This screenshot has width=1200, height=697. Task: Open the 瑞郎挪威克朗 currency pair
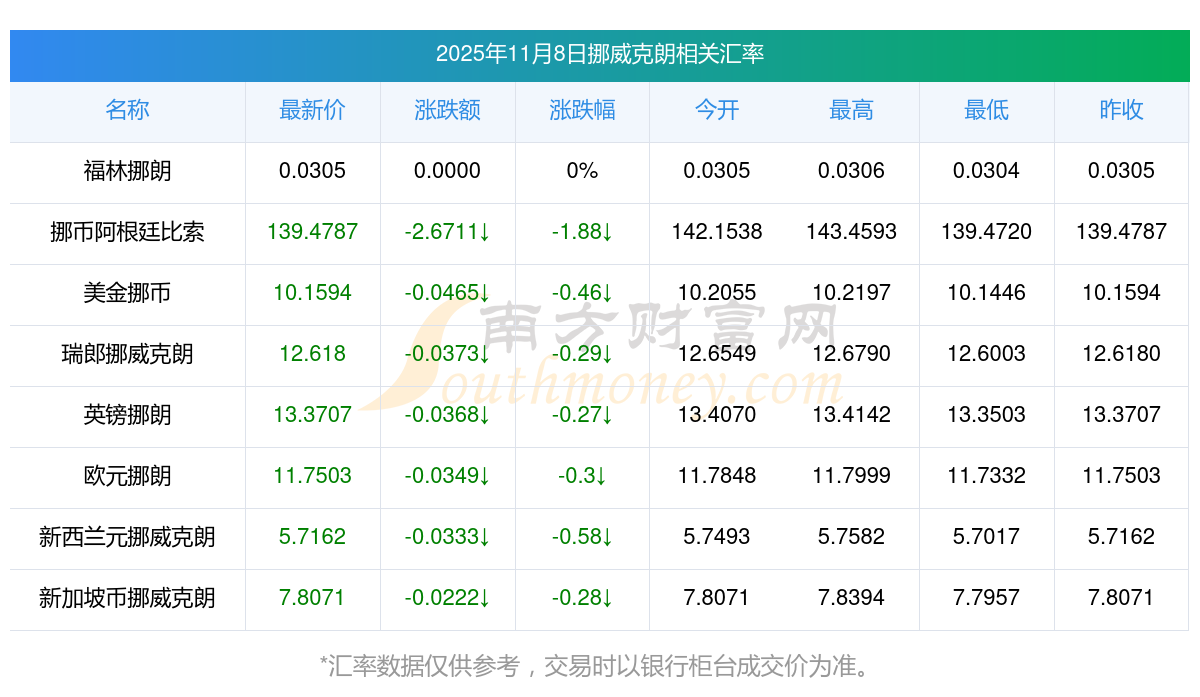[x=127, y=354]
